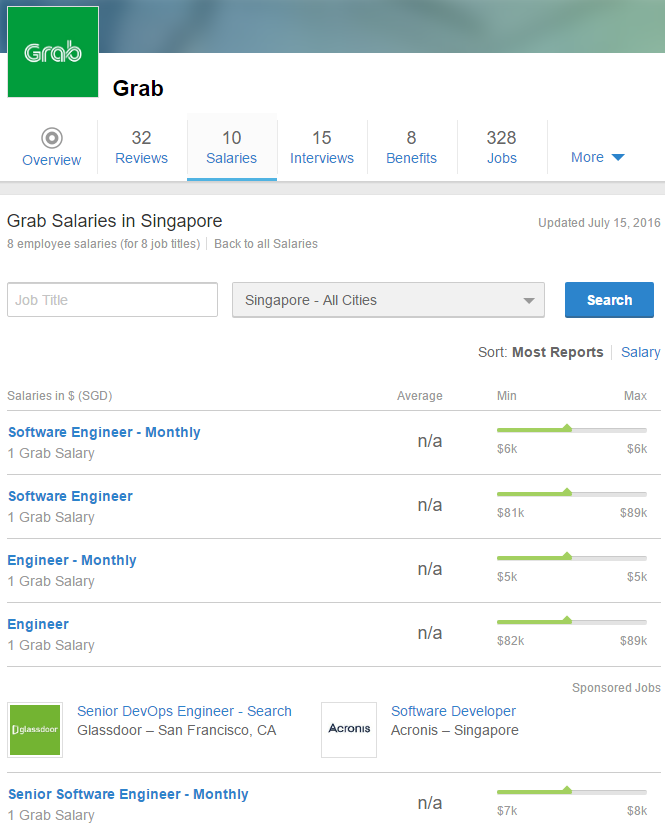Open Software Engineer - Monthly salary details
The image size is (665, 830).
point(104,433)
